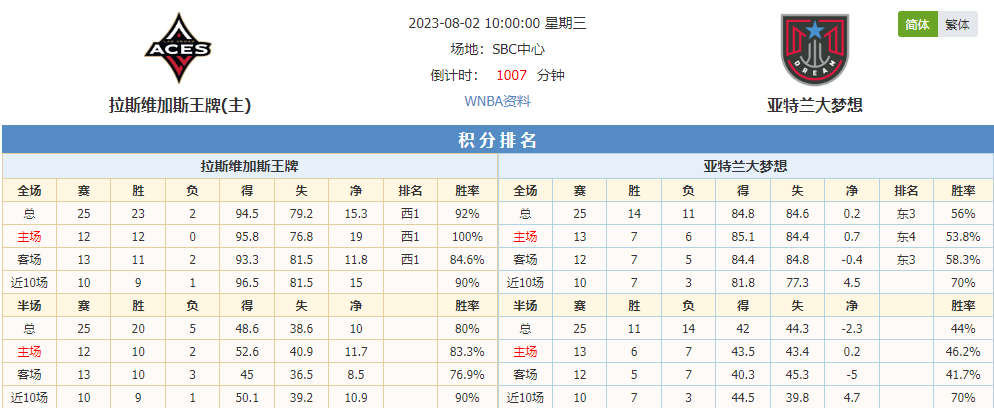Click Aces half-time away win rate 76.9%
The width and height of the screenshot is (994, 408).
467,375
